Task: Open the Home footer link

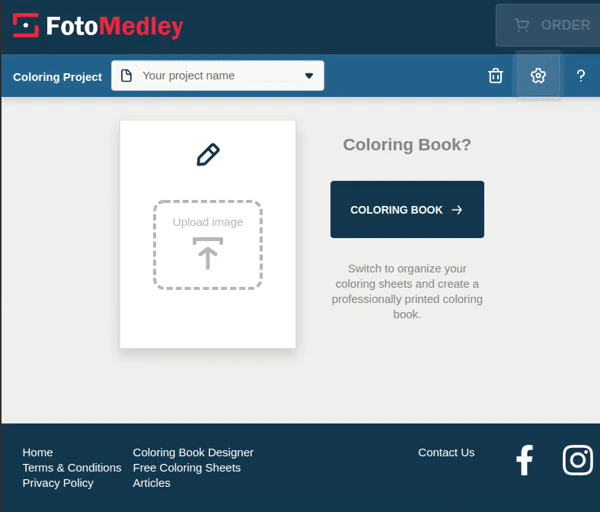Action: click(38, 452)
